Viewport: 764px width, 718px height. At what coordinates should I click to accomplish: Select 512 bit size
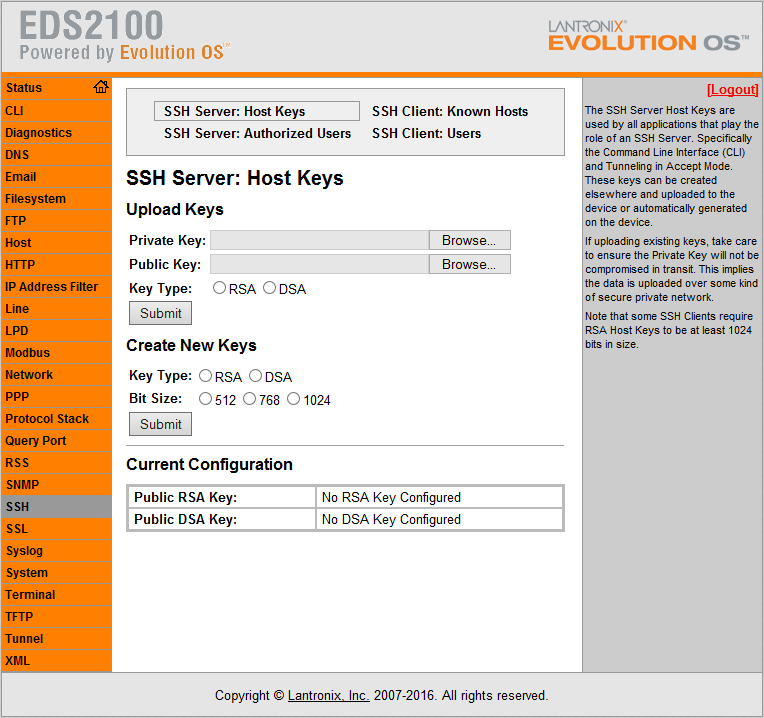coord(206,399)
